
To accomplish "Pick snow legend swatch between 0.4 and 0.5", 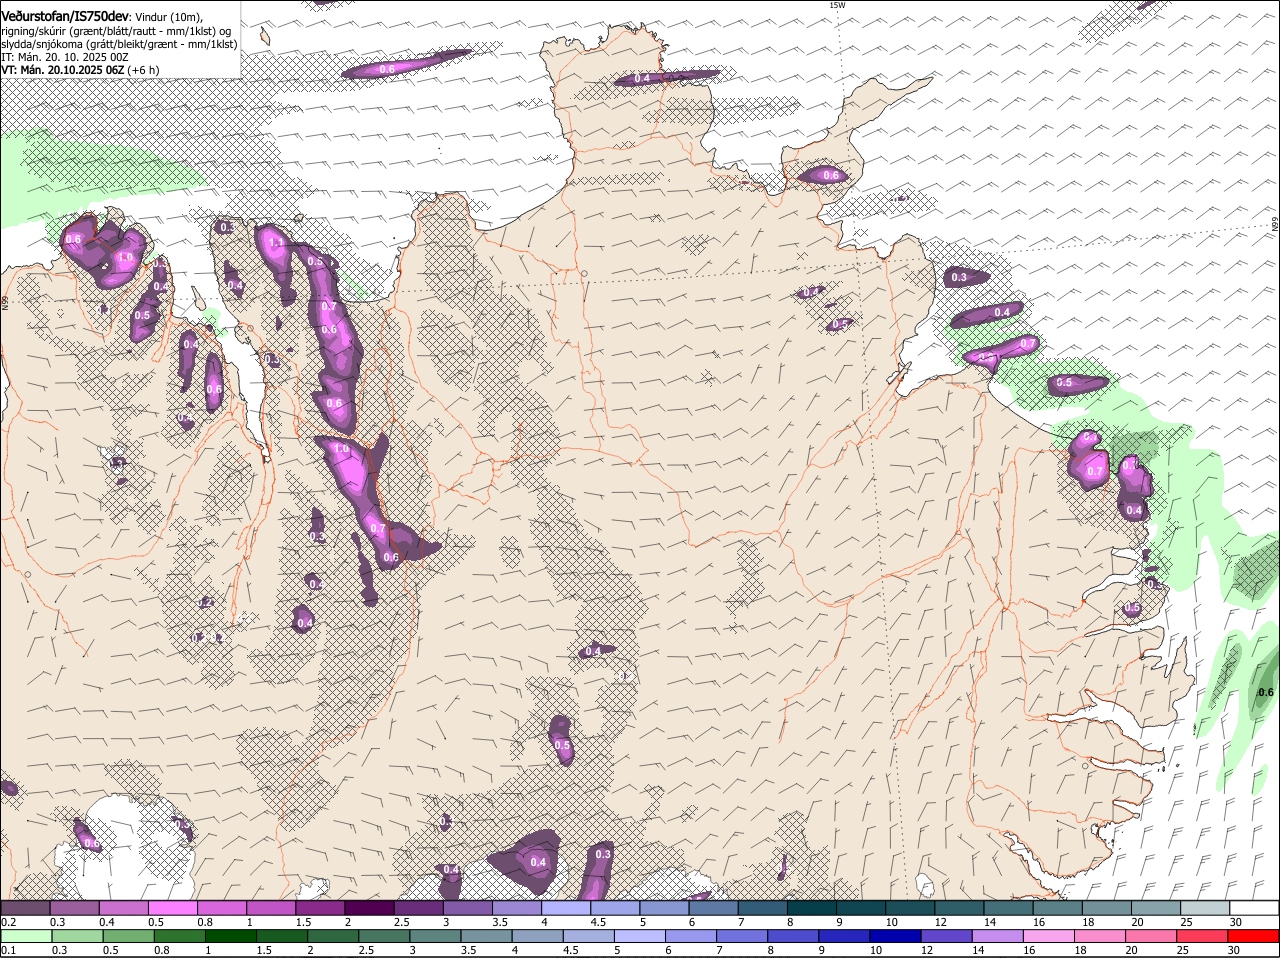I will tap(123, 908).
